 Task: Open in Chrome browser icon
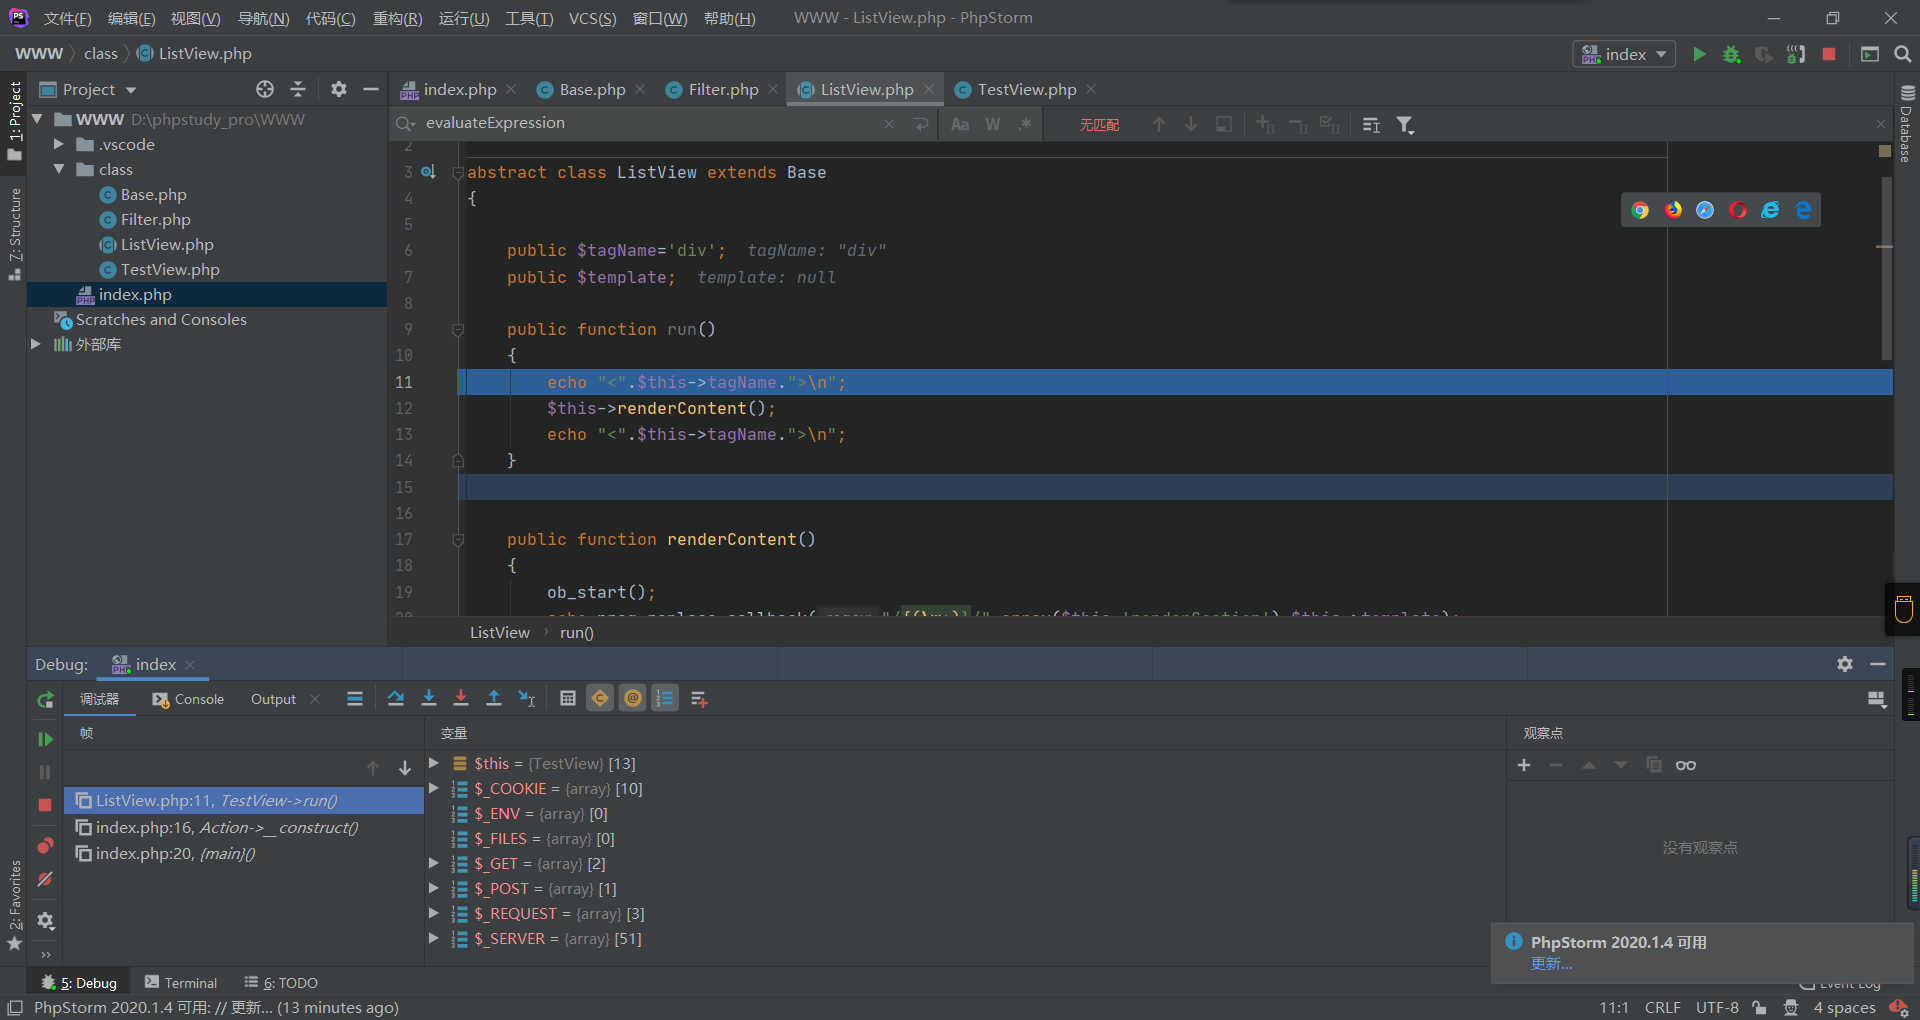tap(1640, 210)
